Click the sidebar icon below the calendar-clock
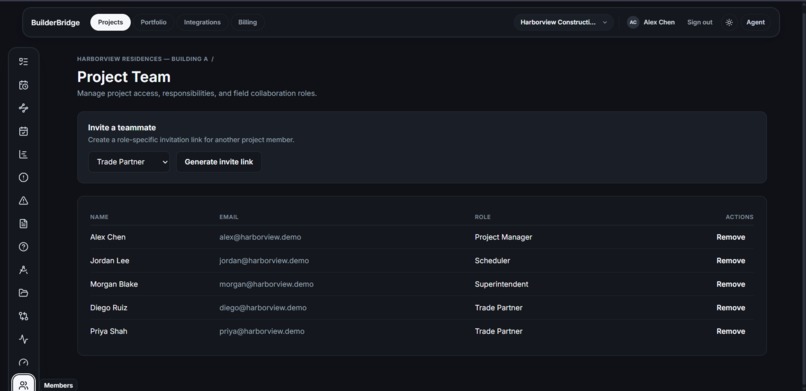Viewport: 806px width, 391px height. click(x=23, y=108)
